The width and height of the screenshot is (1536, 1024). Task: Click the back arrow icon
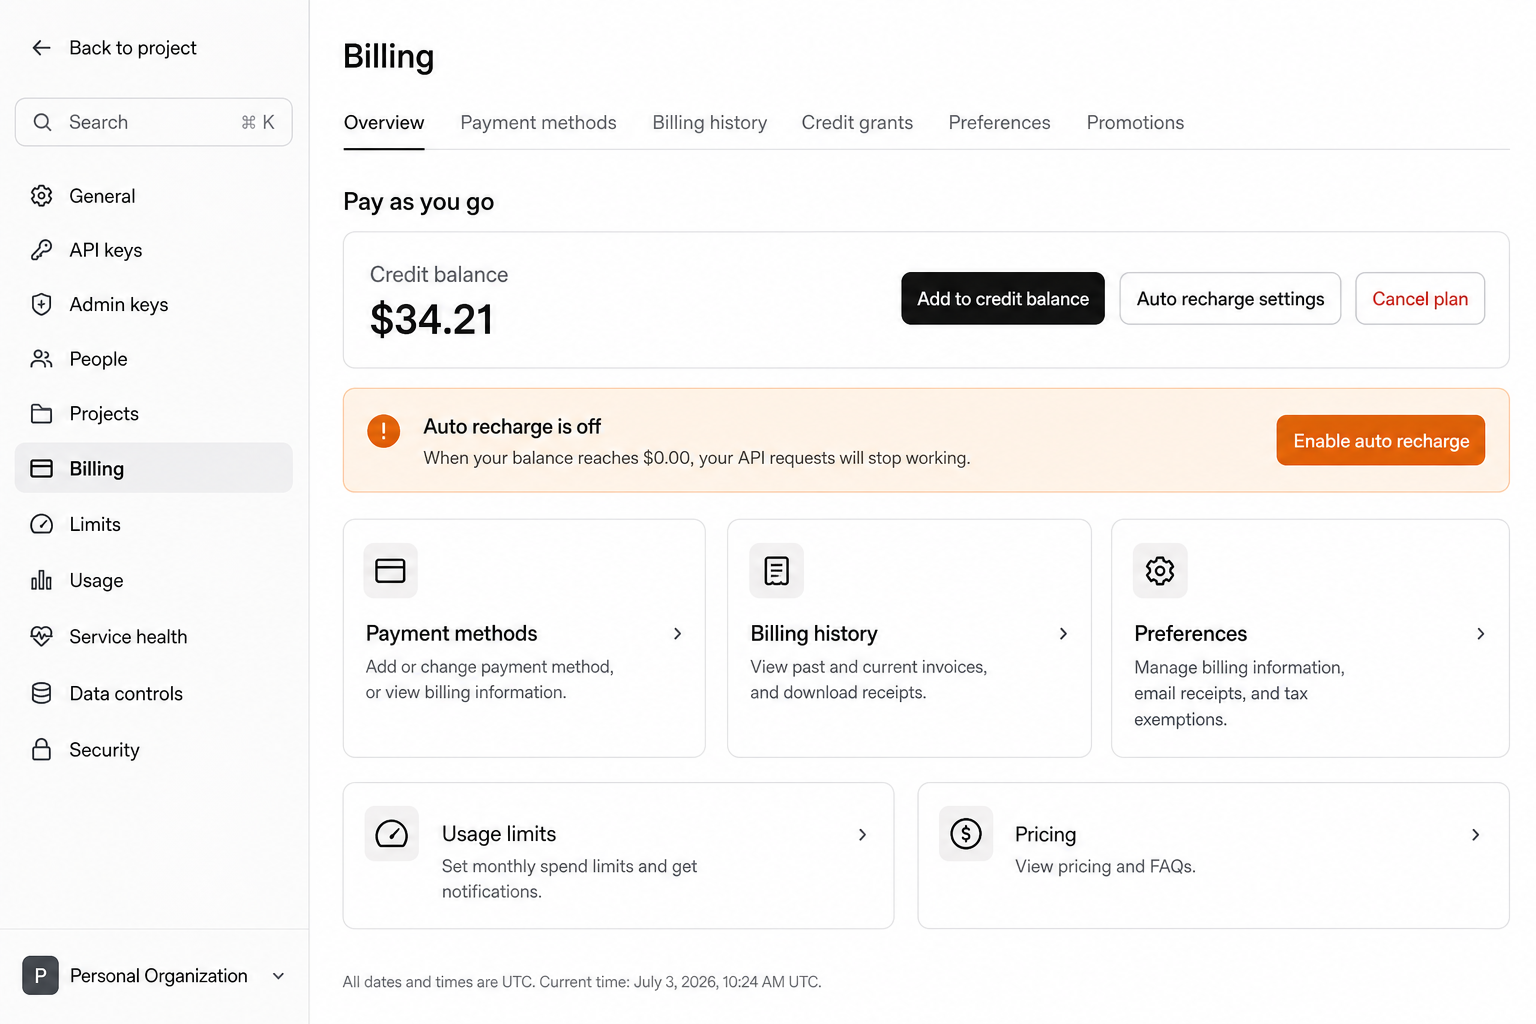(41, 48)
